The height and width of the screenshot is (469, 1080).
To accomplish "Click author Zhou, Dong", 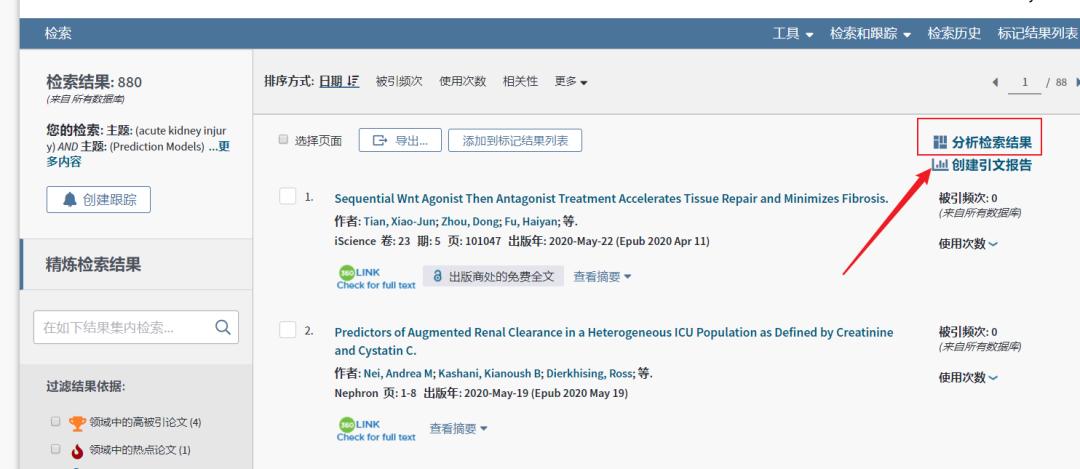I will tap(468, 221).
